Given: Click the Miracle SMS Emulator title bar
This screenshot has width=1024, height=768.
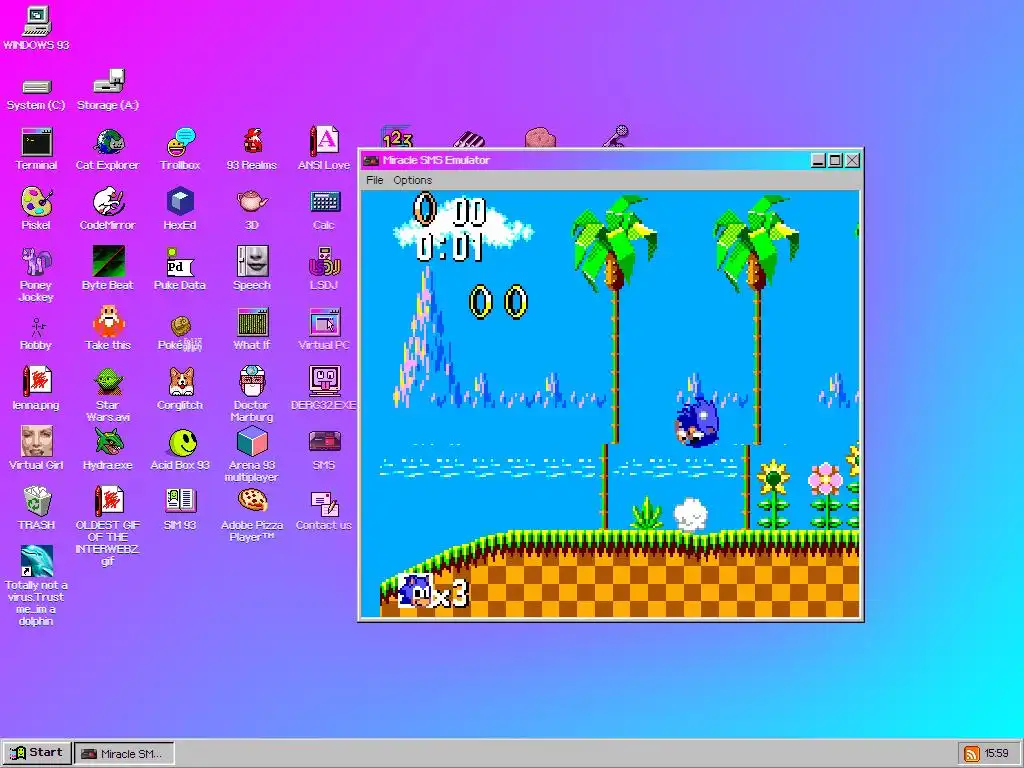Looking at the screenshot, I should (584, 160).
